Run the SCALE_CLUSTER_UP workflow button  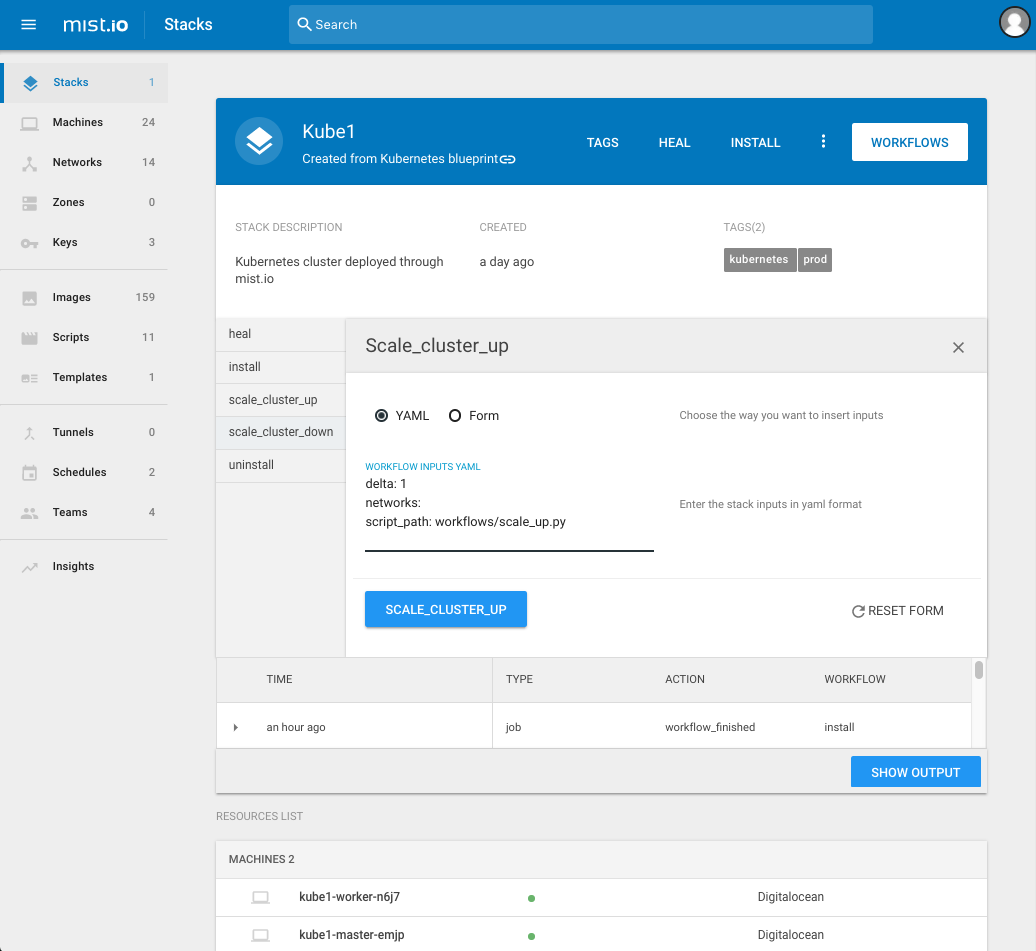tap(445, 609)
